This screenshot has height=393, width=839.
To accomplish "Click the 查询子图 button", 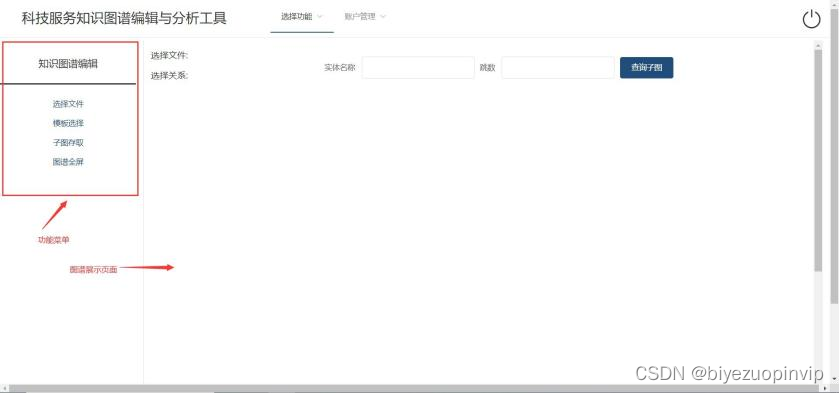I will pos(646,67).
